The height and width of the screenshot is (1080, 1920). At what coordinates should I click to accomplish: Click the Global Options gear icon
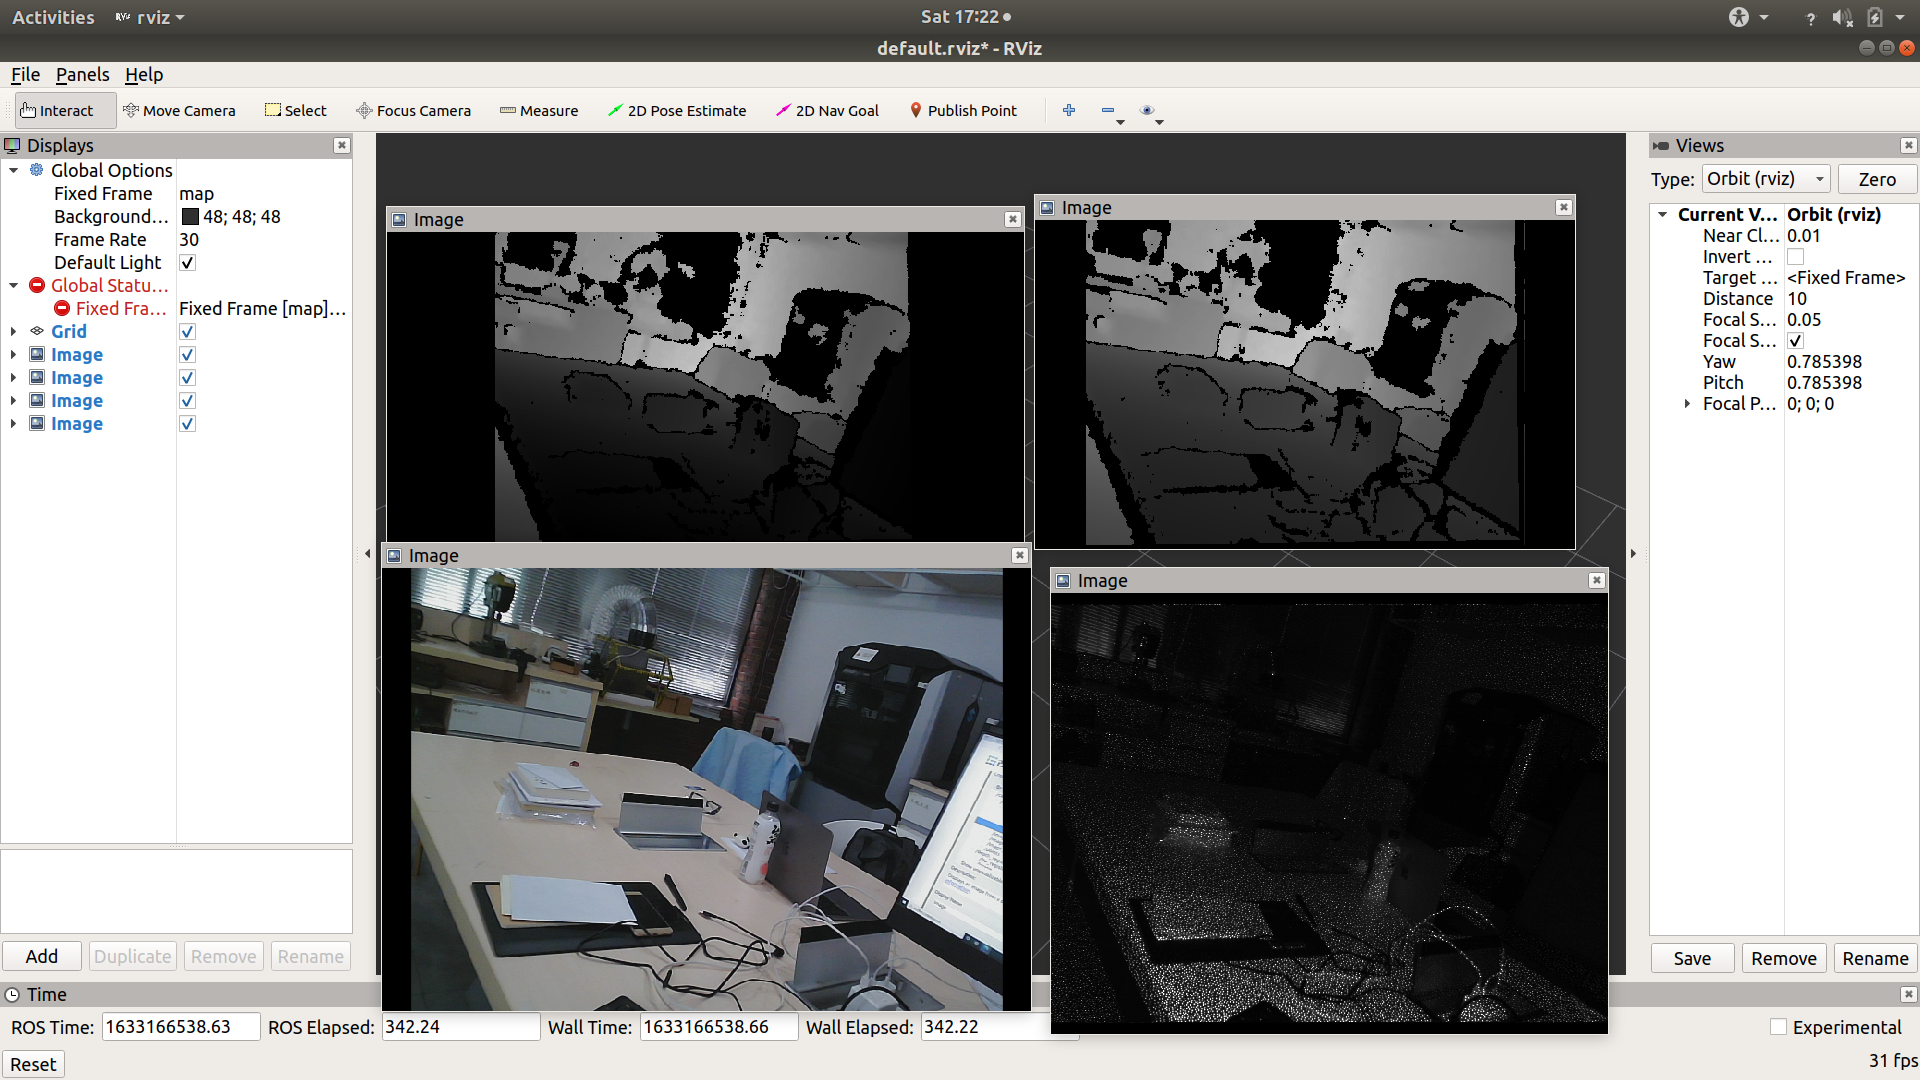click(x=37, y=171)
